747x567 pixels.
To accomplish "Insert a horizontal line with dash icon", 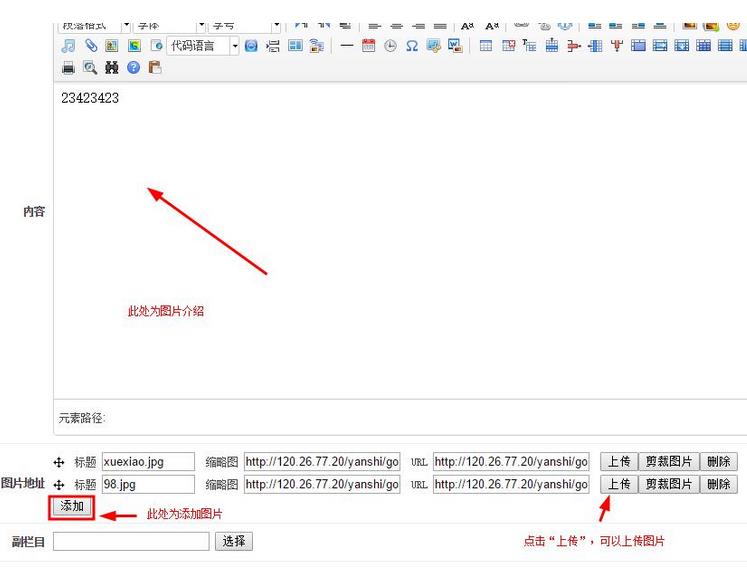I will [346, 46].
